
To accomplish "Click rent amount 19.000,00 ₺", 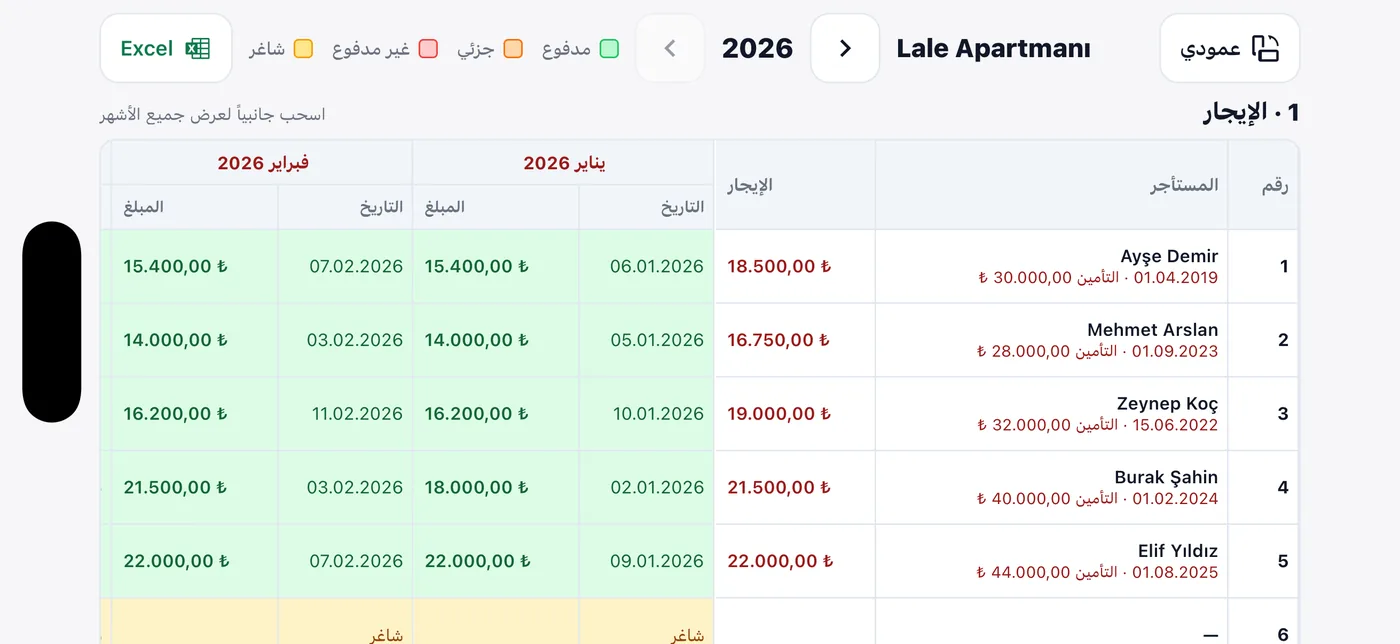I will pyautogui.click(x=779, y=414).
